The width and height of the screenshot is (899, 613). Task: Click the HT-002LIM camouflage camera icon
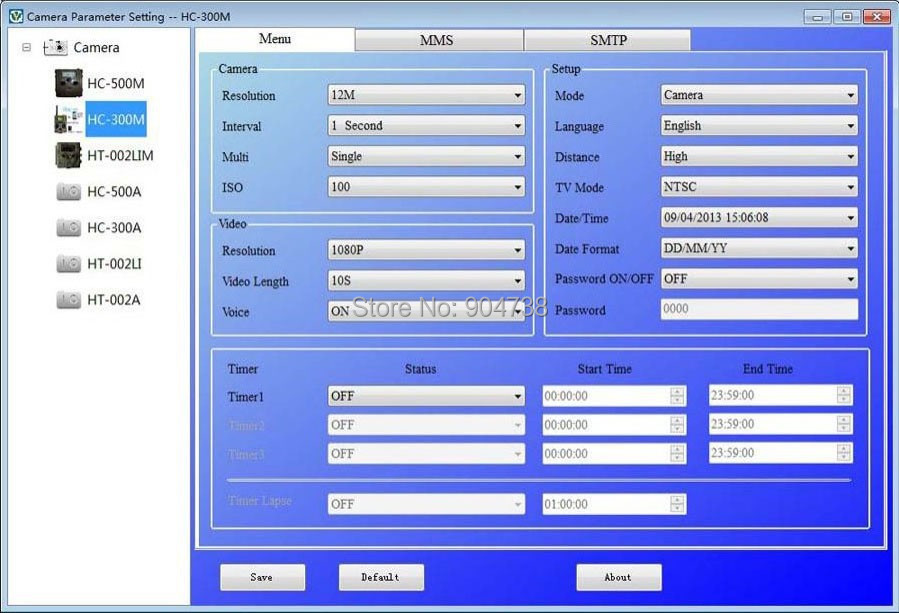(x=68, y=155)
